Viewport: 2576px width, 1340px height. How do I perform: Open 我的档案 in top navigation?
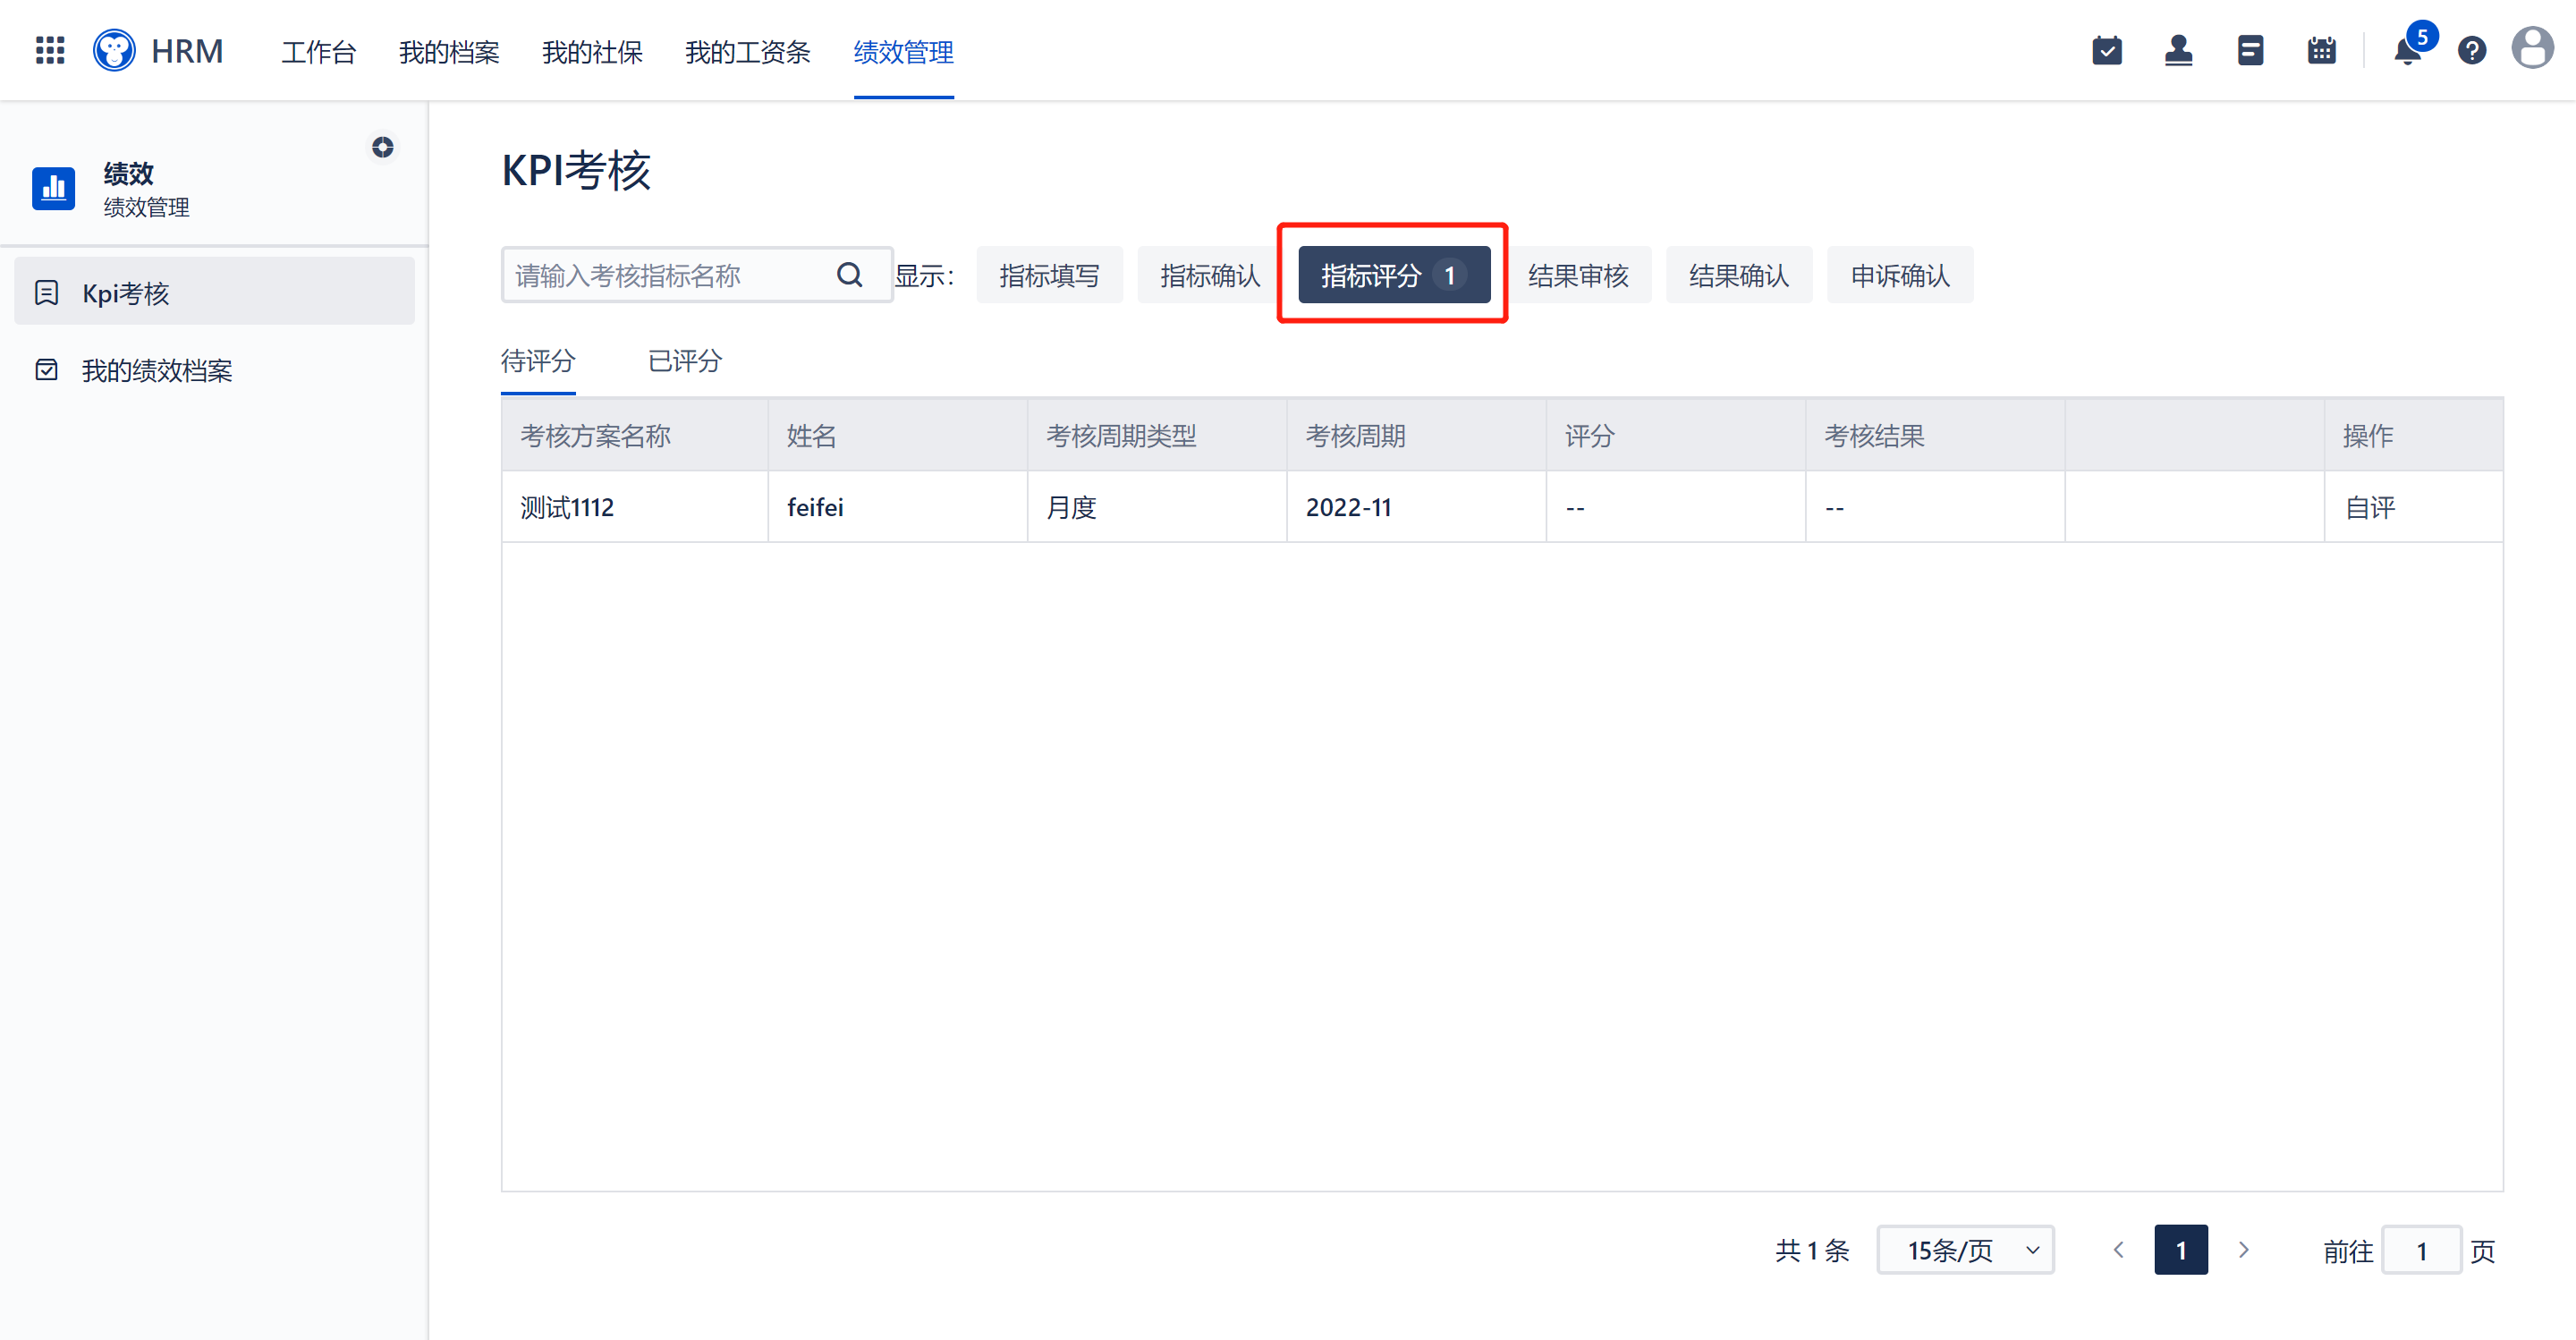pyautogui.click(x=449, y=52)
